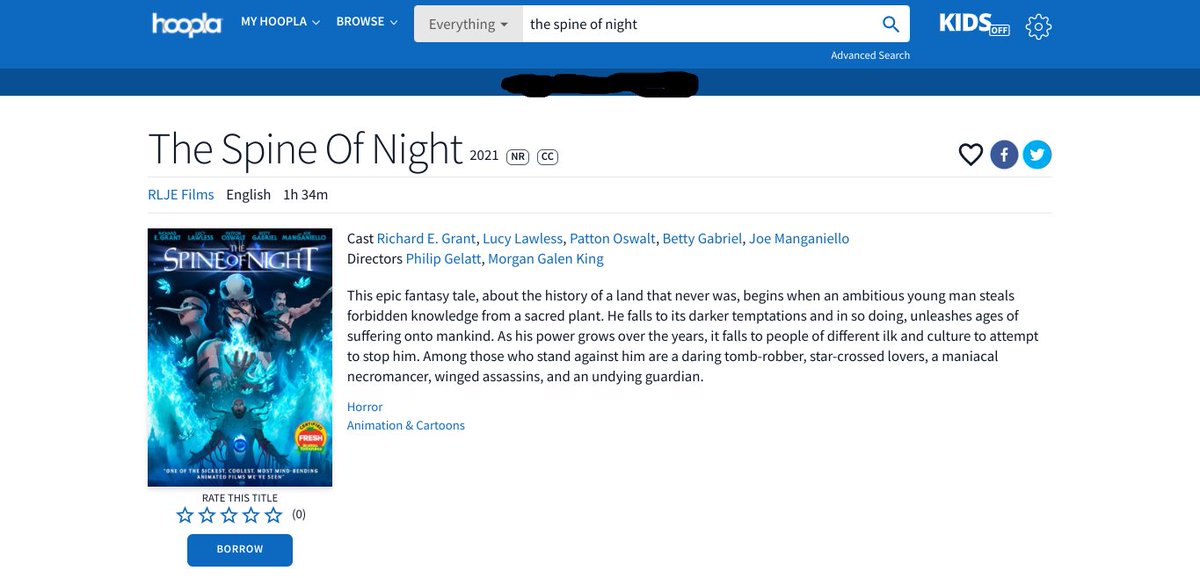
Task: Expand the Everything search filter dropdown
Action: tap(468, 24)
